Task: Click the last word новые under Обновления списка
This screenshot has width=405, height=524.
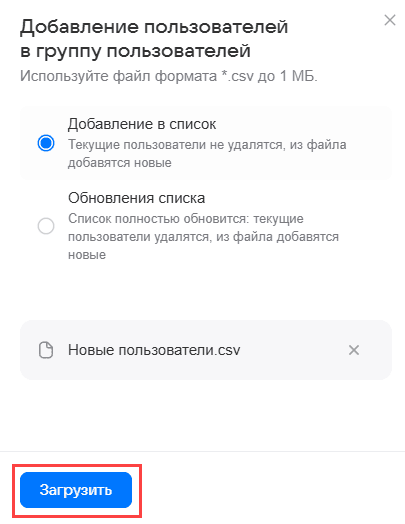Action: coord(87,255)
